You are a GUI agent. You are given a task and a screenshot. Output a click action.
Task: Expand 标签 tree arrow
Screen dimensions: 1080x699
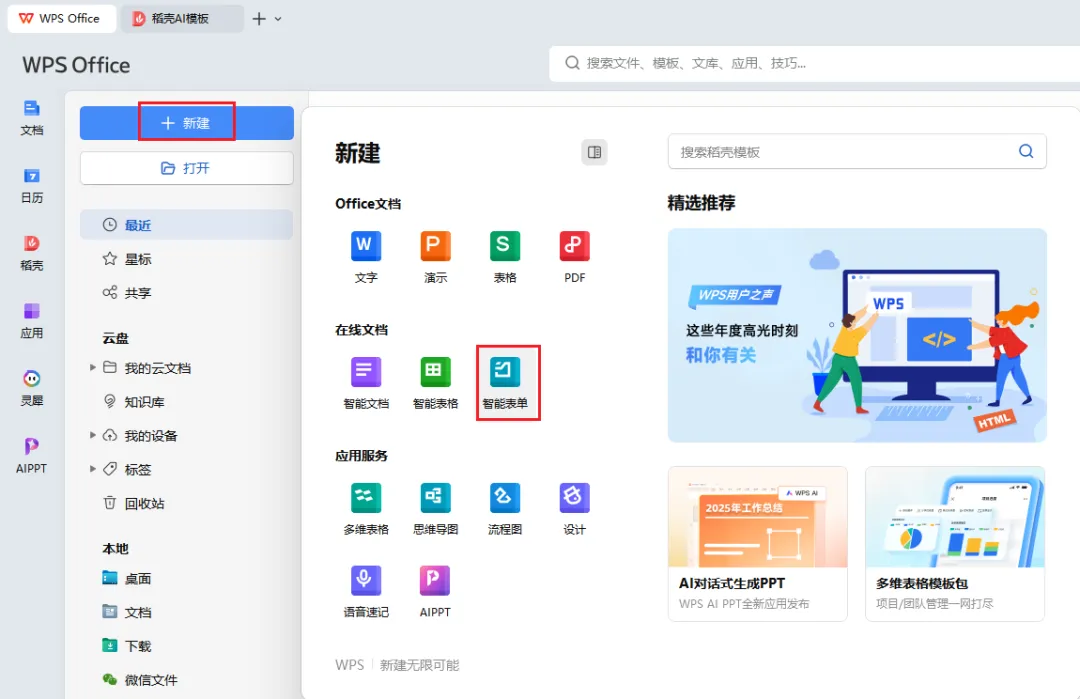pos(92,468)
